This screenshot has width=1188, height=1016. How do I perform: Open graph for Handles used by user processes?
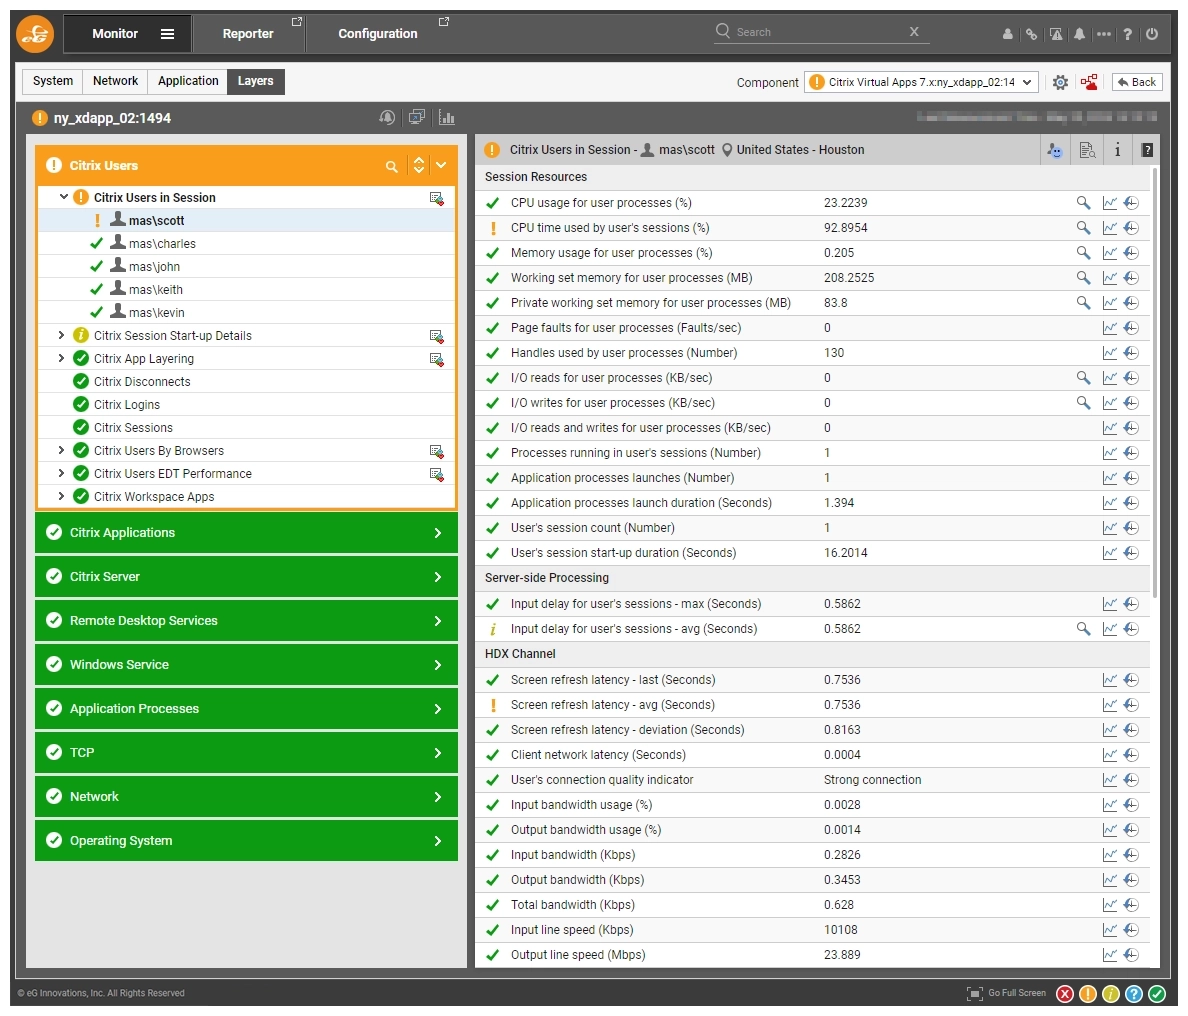point(1110,353)
